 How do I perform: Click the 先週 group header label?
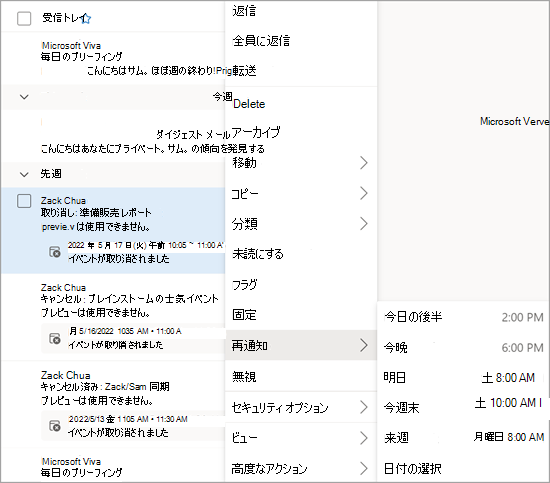point(51,174)
